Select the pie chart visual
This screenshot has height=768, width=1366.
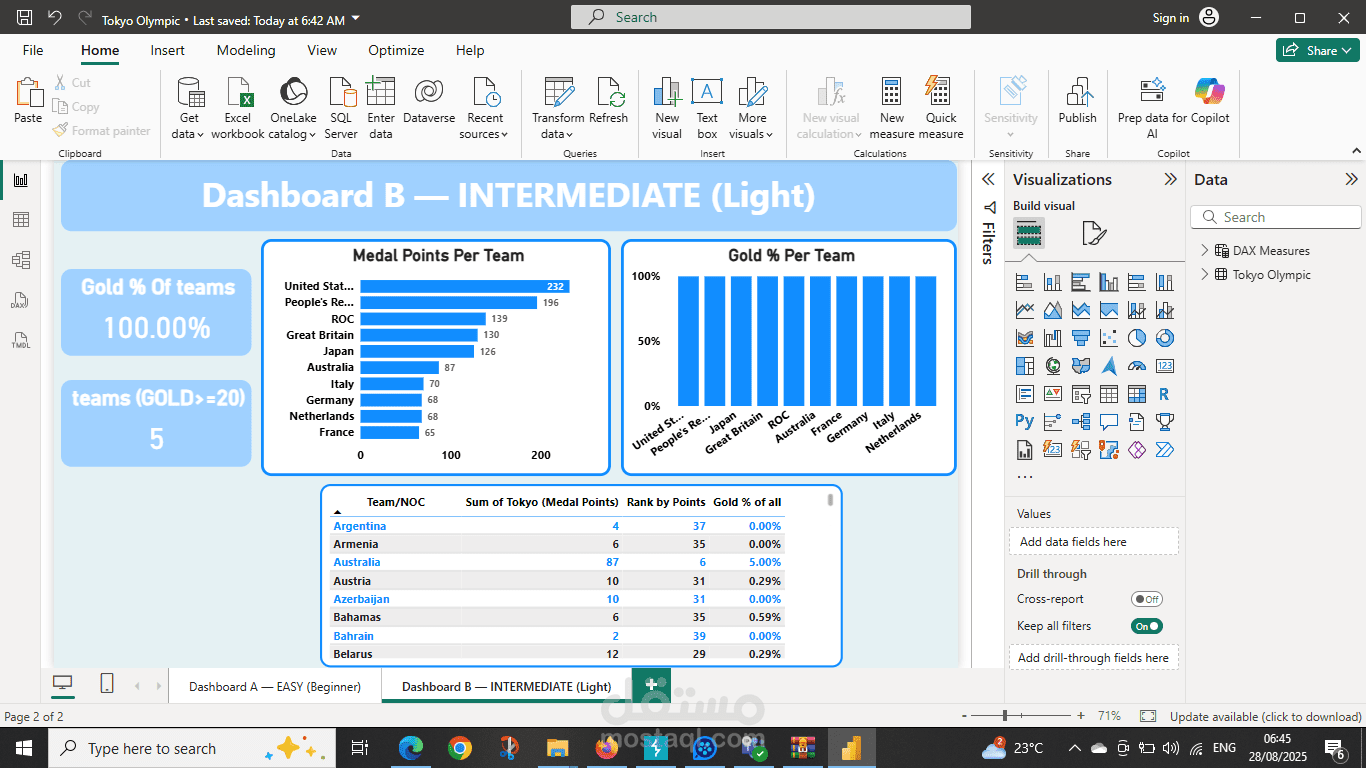point(1136,338)
